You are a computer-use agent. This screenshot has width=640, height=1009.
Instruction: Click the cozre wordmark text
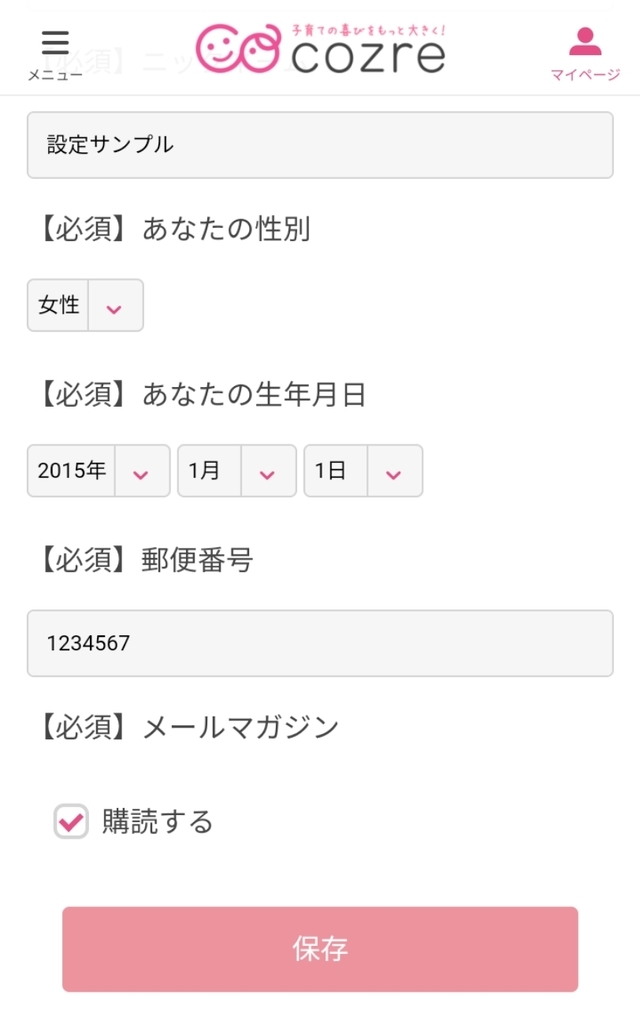click(366, 57)
